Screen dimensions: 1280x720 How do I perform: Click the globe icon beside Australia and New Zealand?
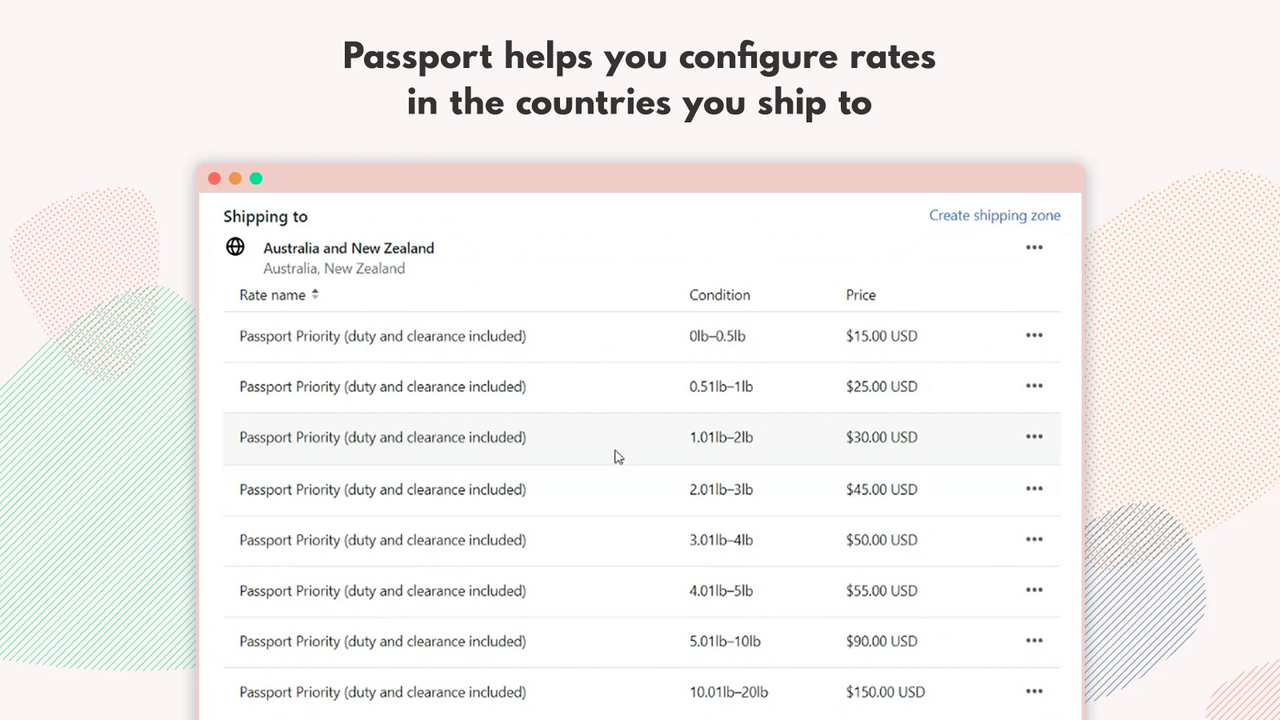[x=235, y=246]
